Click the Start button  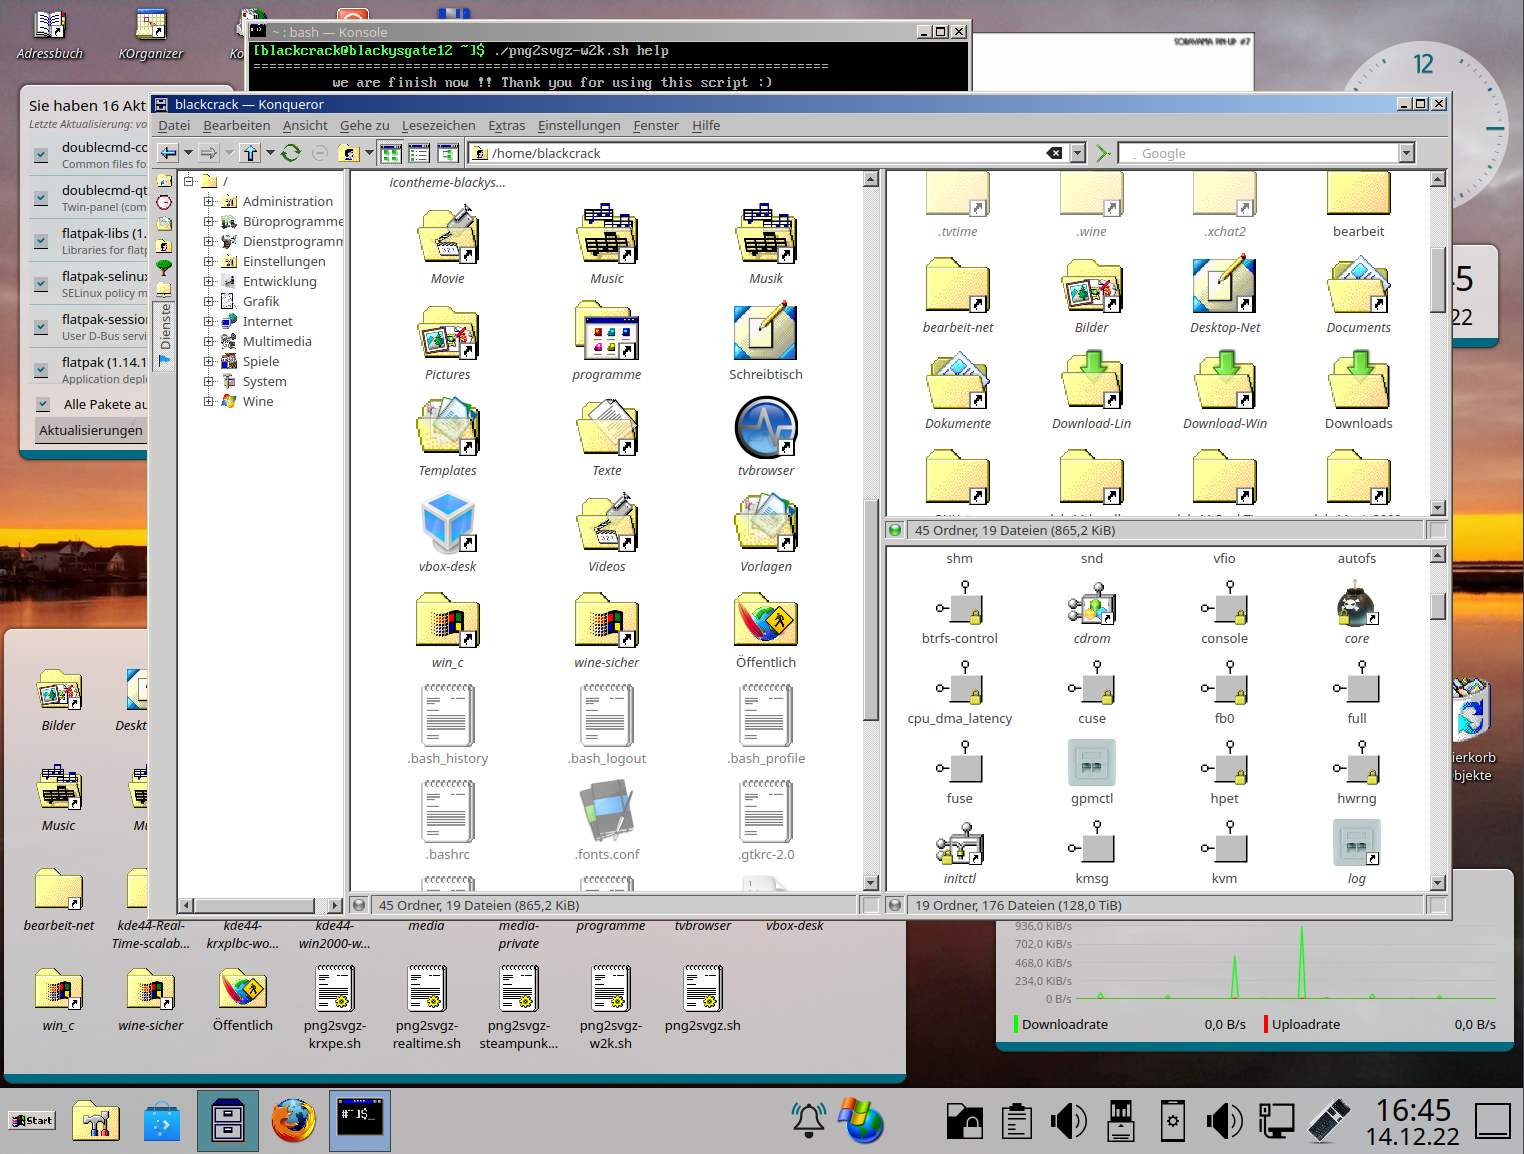[x=31, y=1121]
